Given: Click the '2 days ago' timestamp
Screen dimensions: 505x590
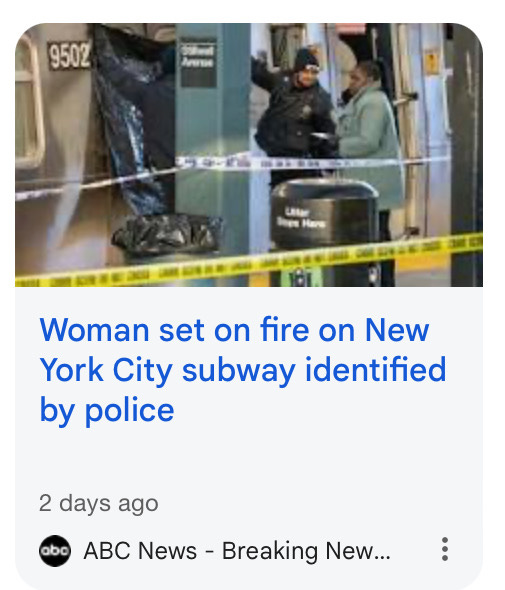Looking at the screenshot, I should (99, 503).
